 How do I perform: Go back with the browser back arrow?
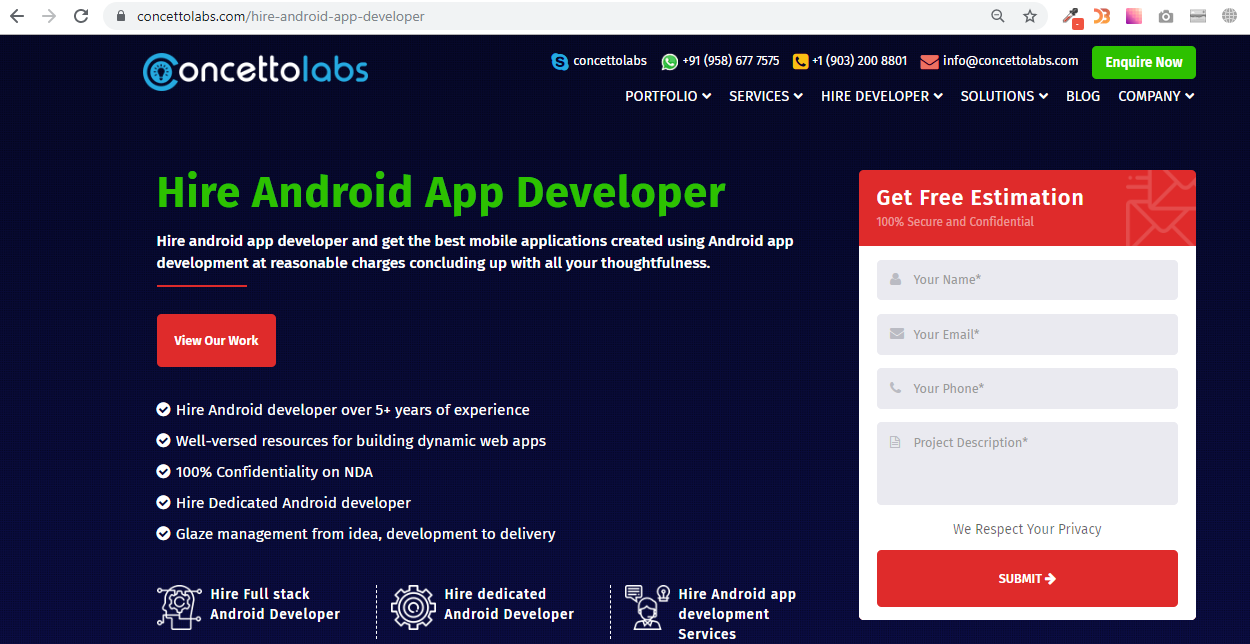[17, 16]
